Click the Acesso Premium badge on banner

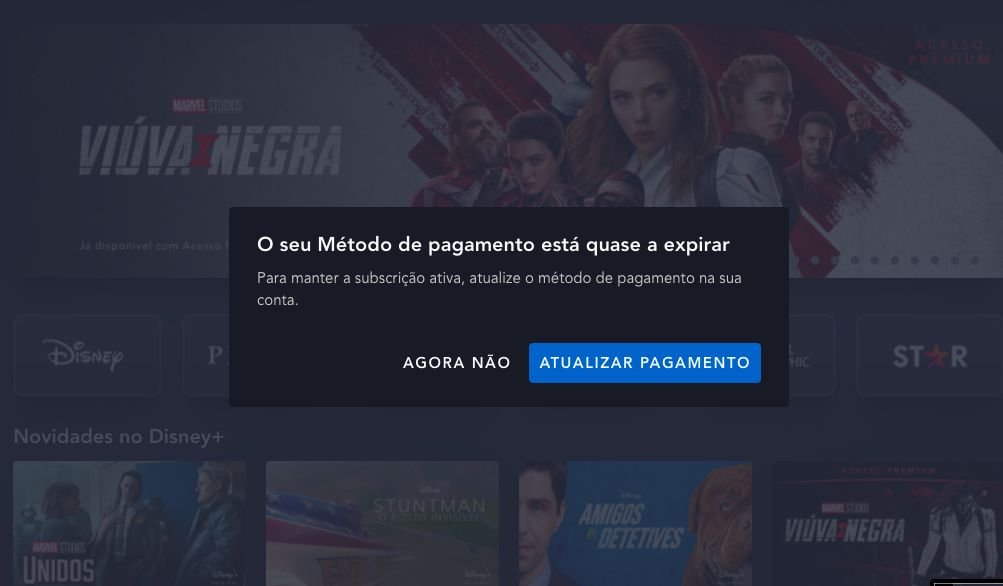tap(950, 52)
